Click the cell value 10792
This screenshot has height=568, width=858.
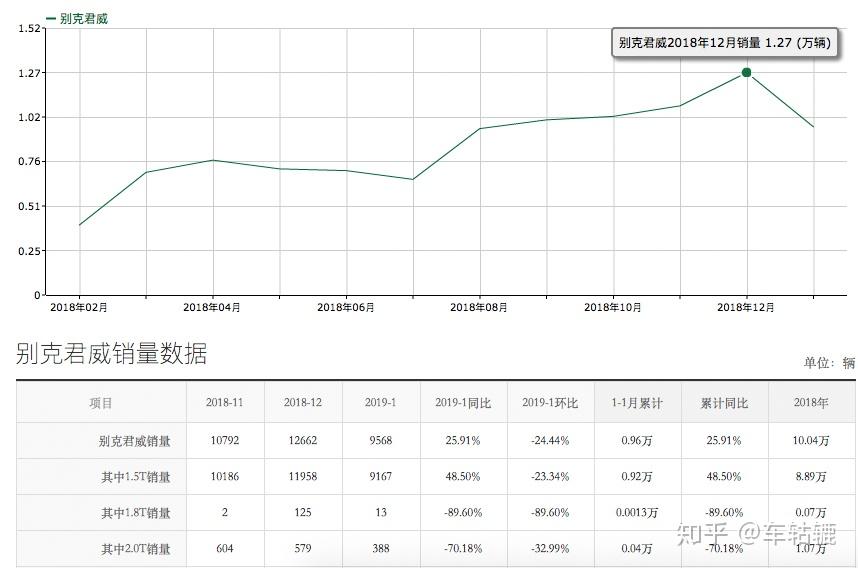point(224,441)
